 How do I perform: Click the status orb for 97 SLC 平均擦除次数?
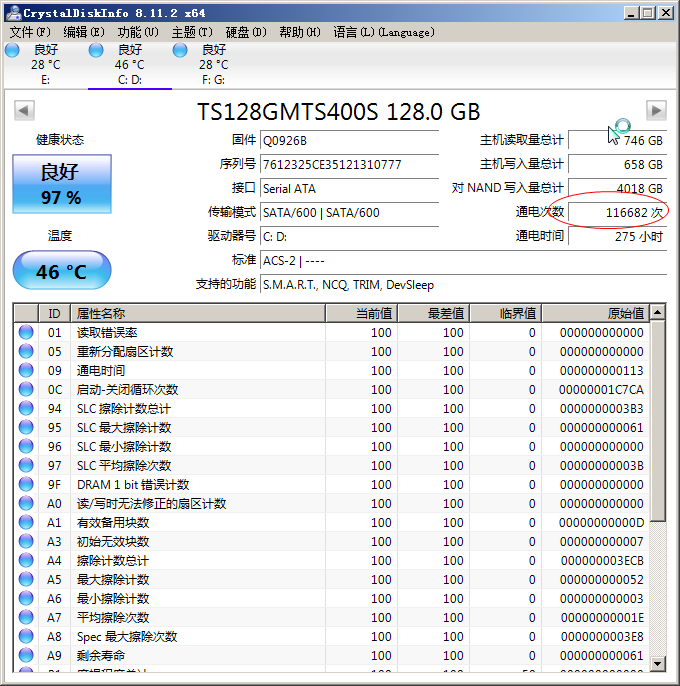26,465
